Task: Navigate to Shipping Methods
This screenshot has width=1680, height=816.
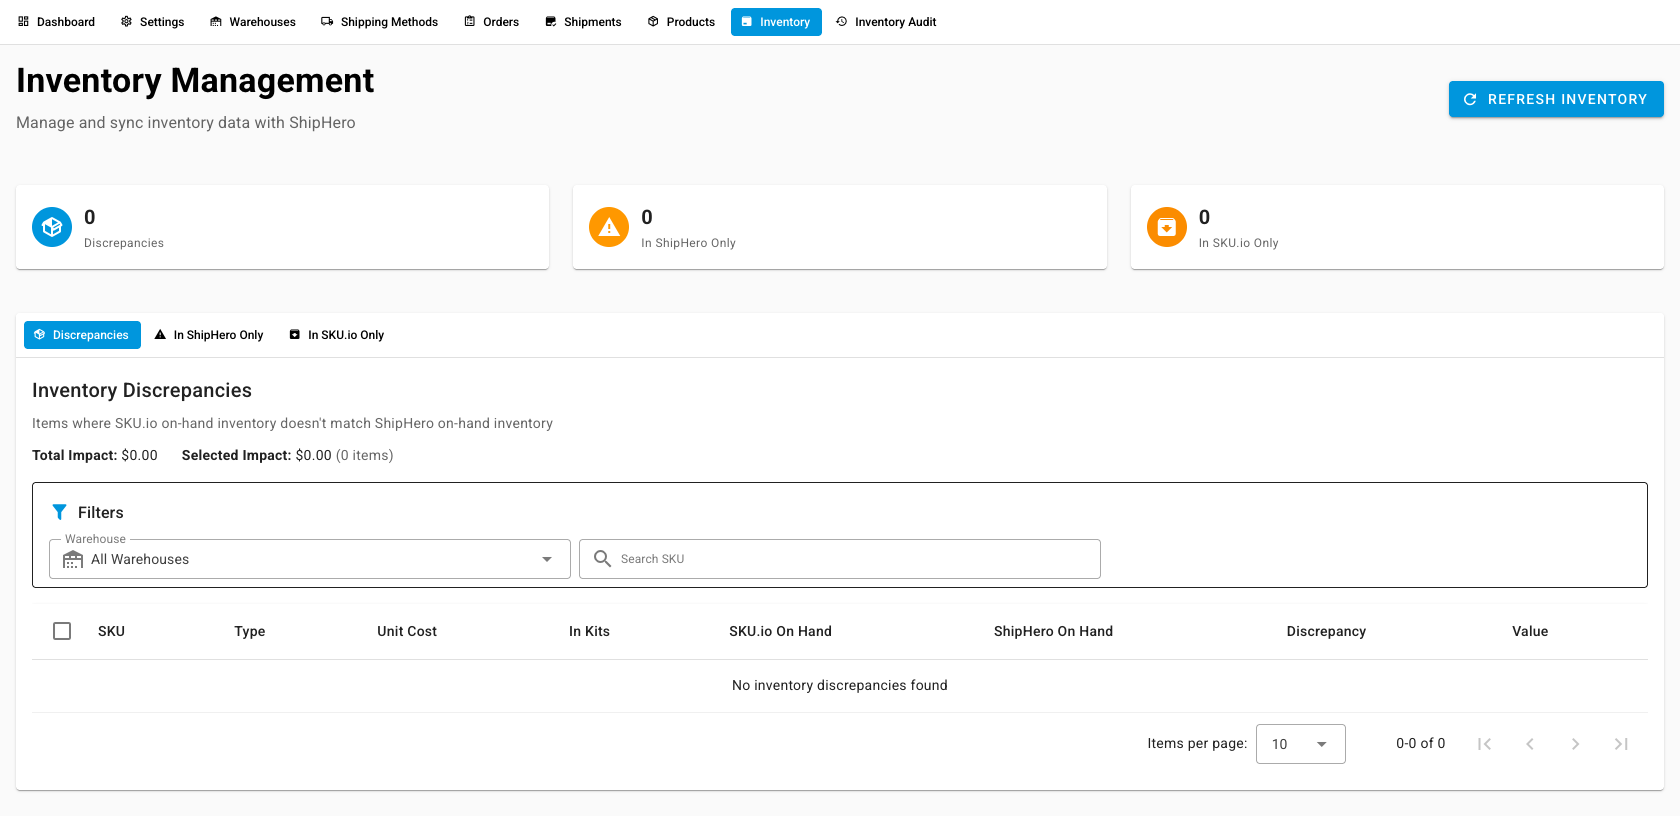Action: click(x=379, y=22)
